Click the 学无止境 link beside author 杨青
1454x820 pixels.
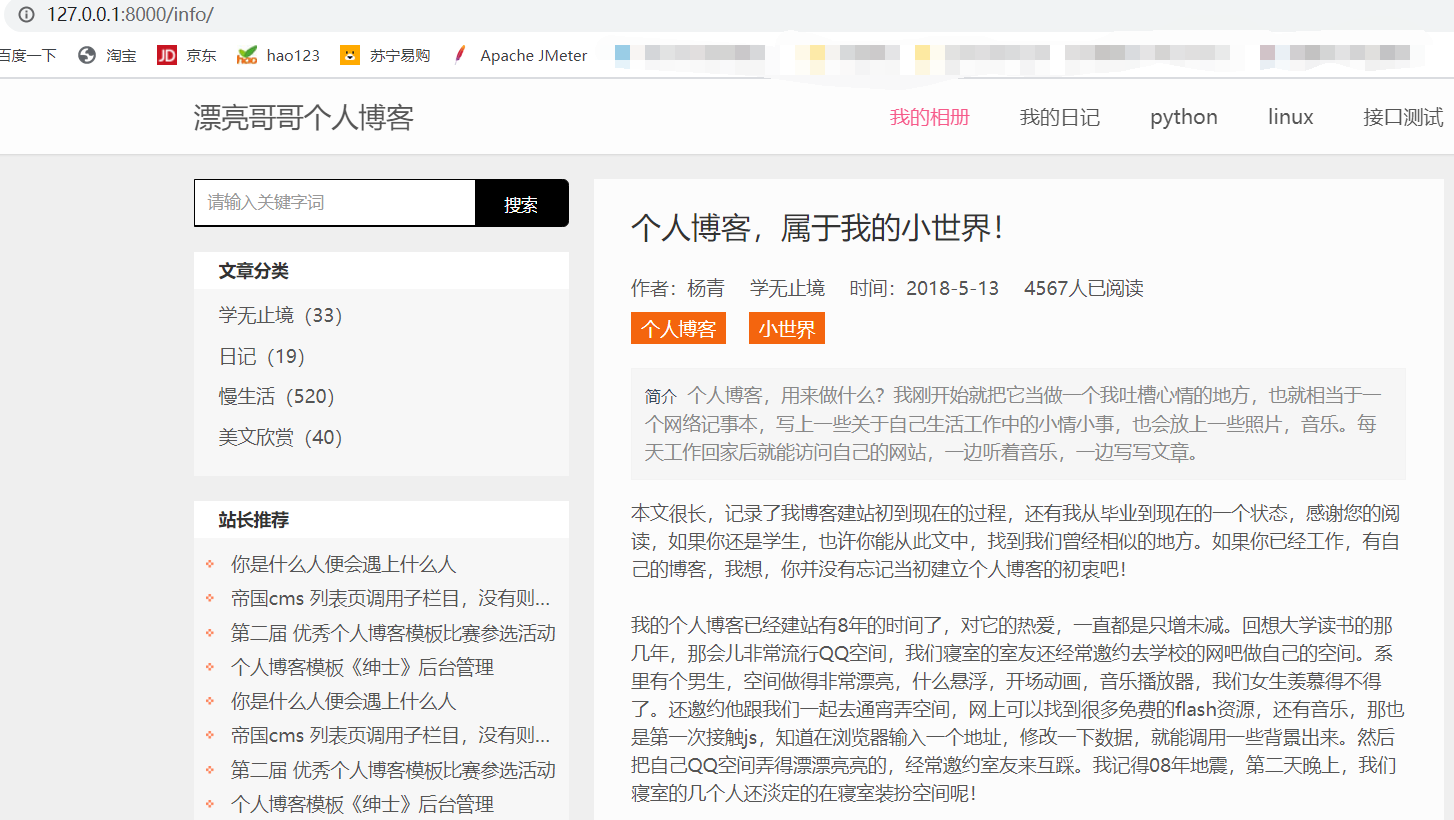788,289
